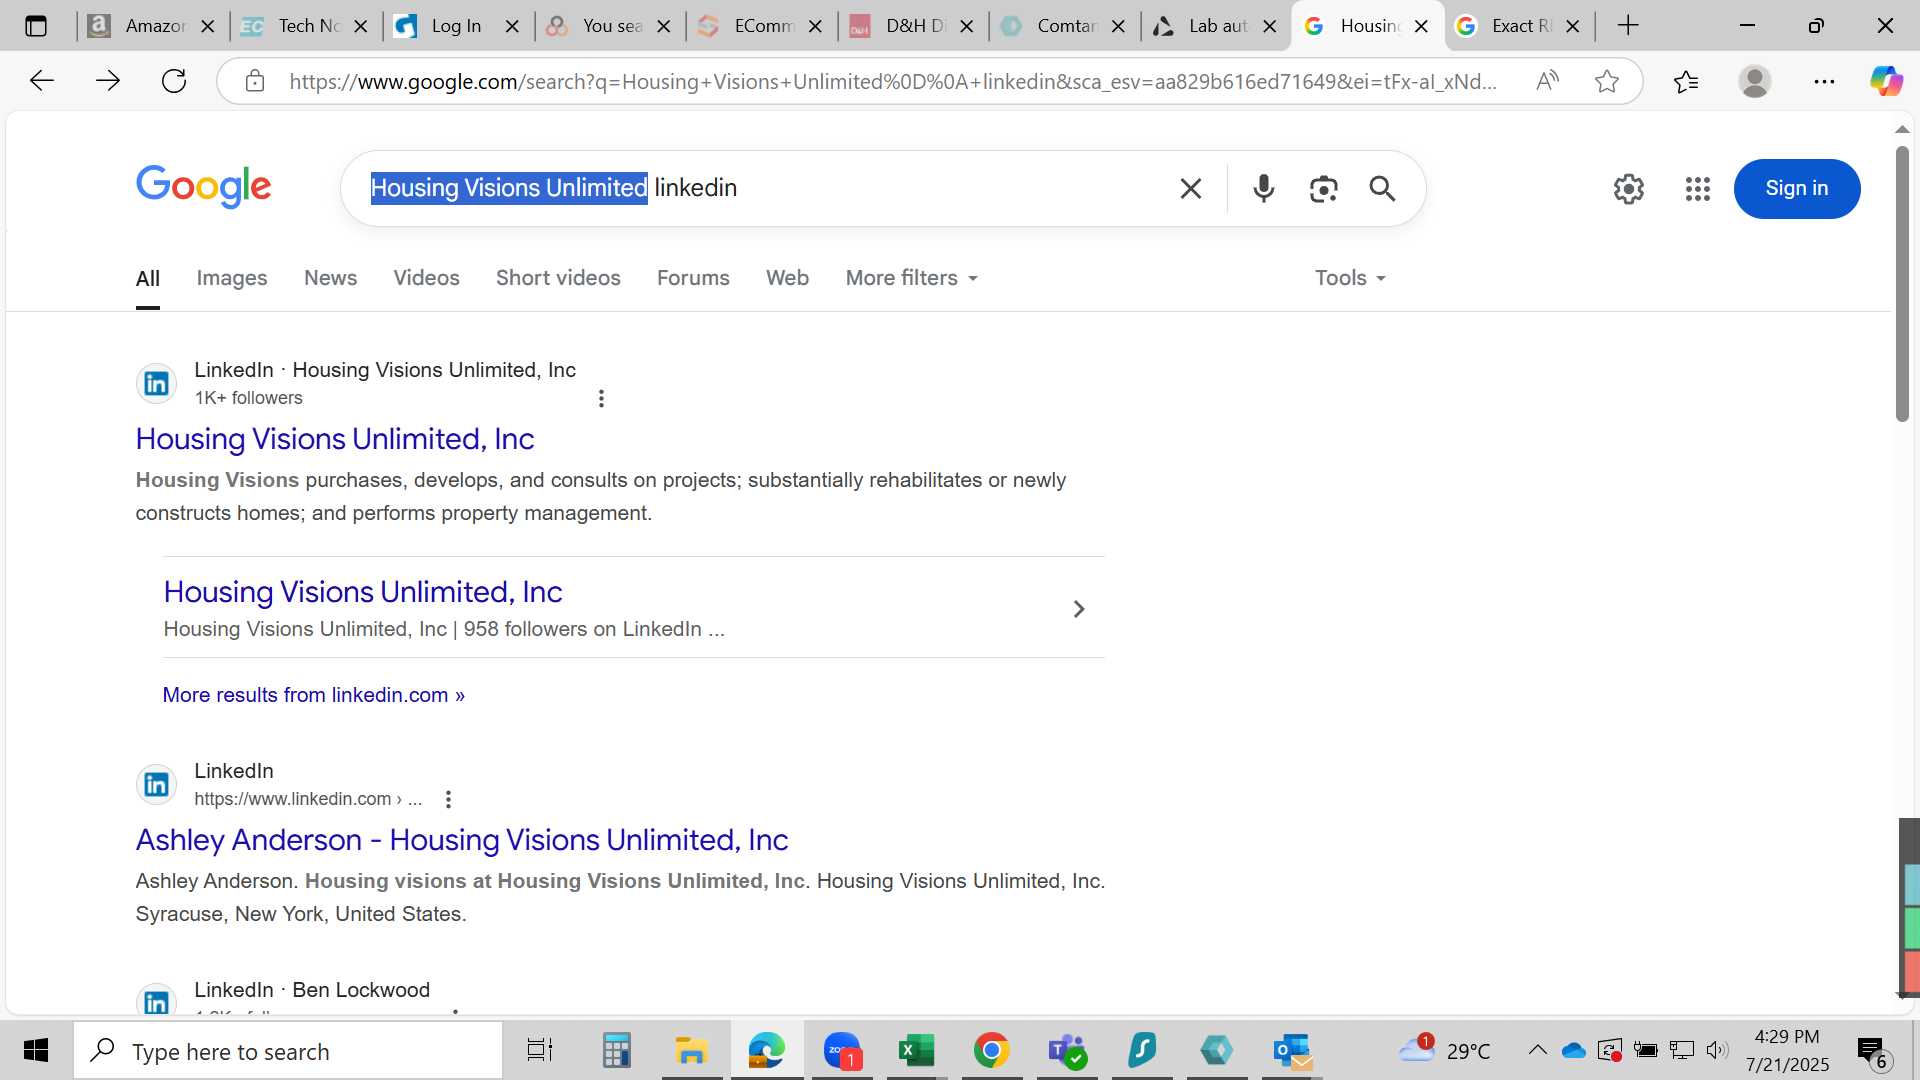Image resolution: width=1920 pixels, height=1080 pixels.
Task: Select the All results tab
Action: 147,278
